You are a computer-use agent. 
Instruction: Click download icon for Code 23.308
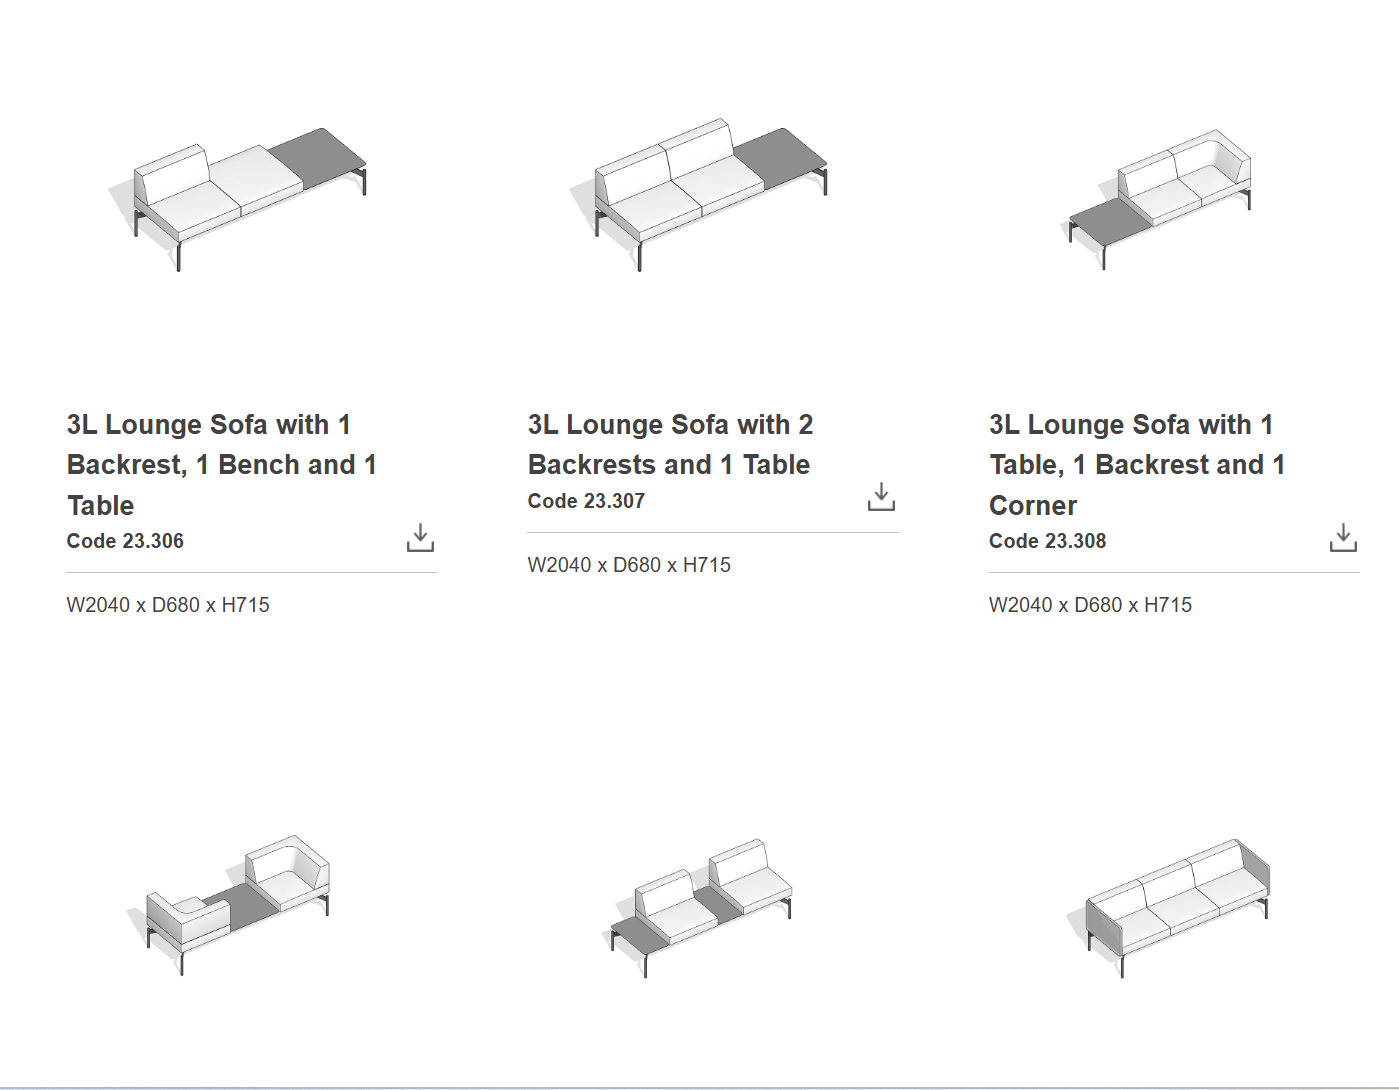click(x=1343, y=538)
